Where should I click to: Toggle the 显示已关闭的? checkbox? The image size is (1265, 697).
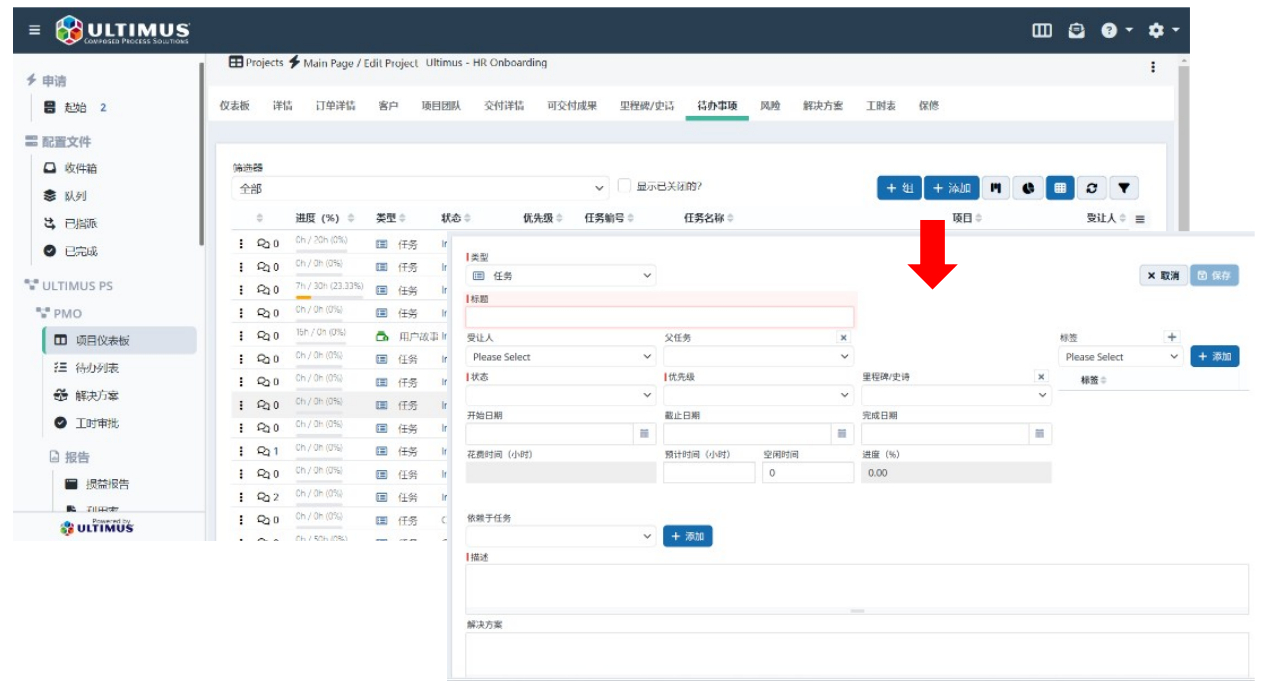(x=625, y=186)
